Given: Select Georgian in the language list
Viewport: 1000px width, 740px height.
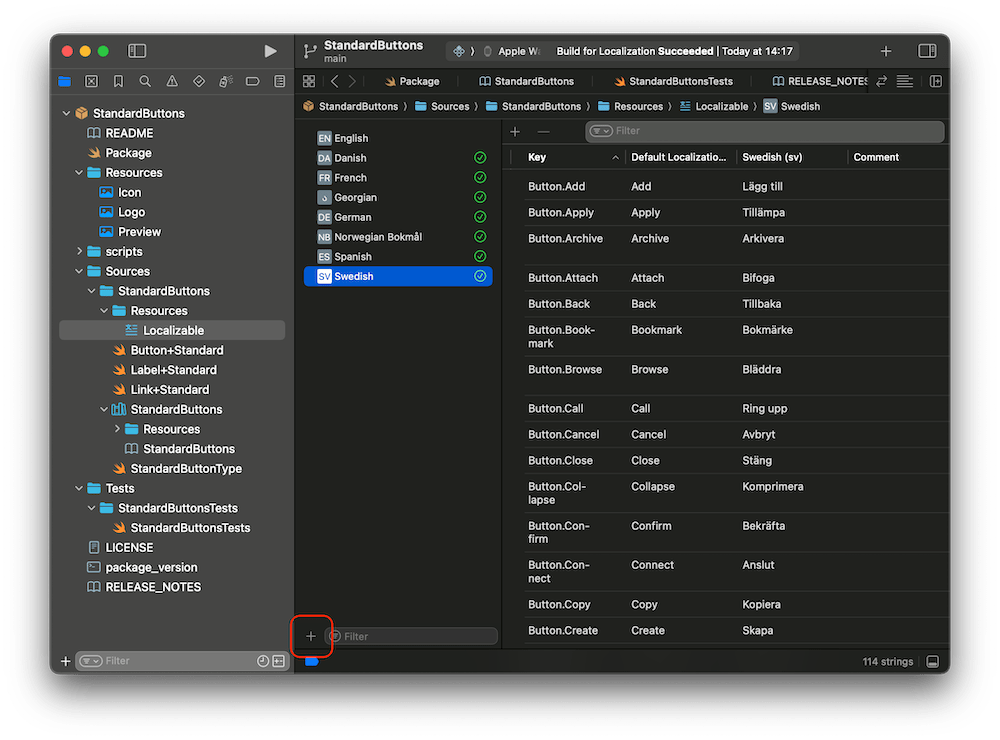Looking at the screenshot, I should pyautogui.click(x=398, y=198).
